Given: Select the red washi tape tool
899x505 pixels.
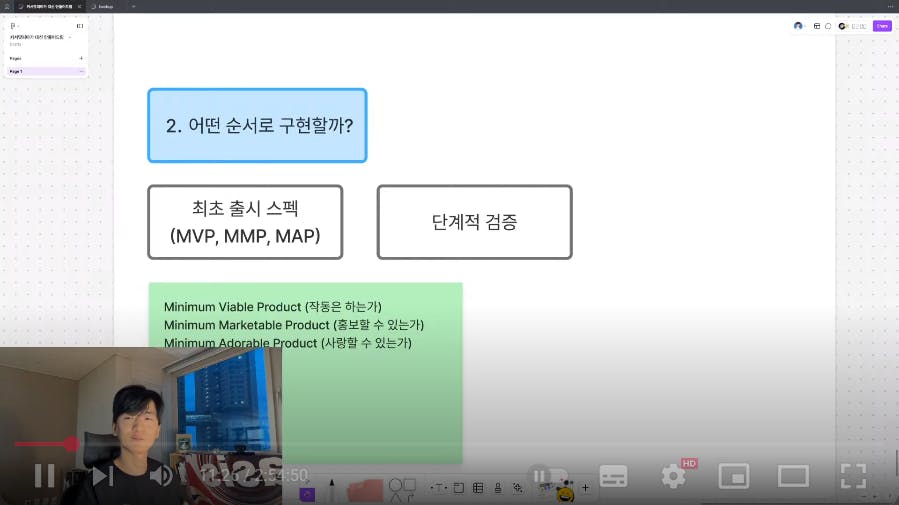Looking at the screenshot, I should [365, 491].
